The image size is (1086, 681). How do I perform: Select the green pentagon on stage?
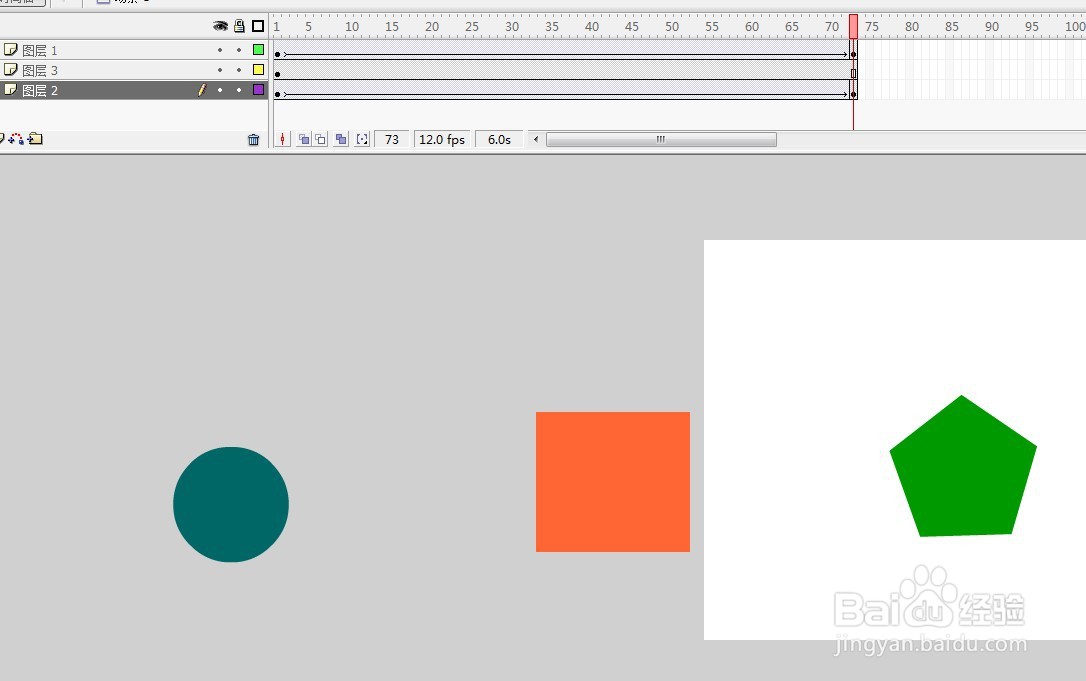(963, 468)
